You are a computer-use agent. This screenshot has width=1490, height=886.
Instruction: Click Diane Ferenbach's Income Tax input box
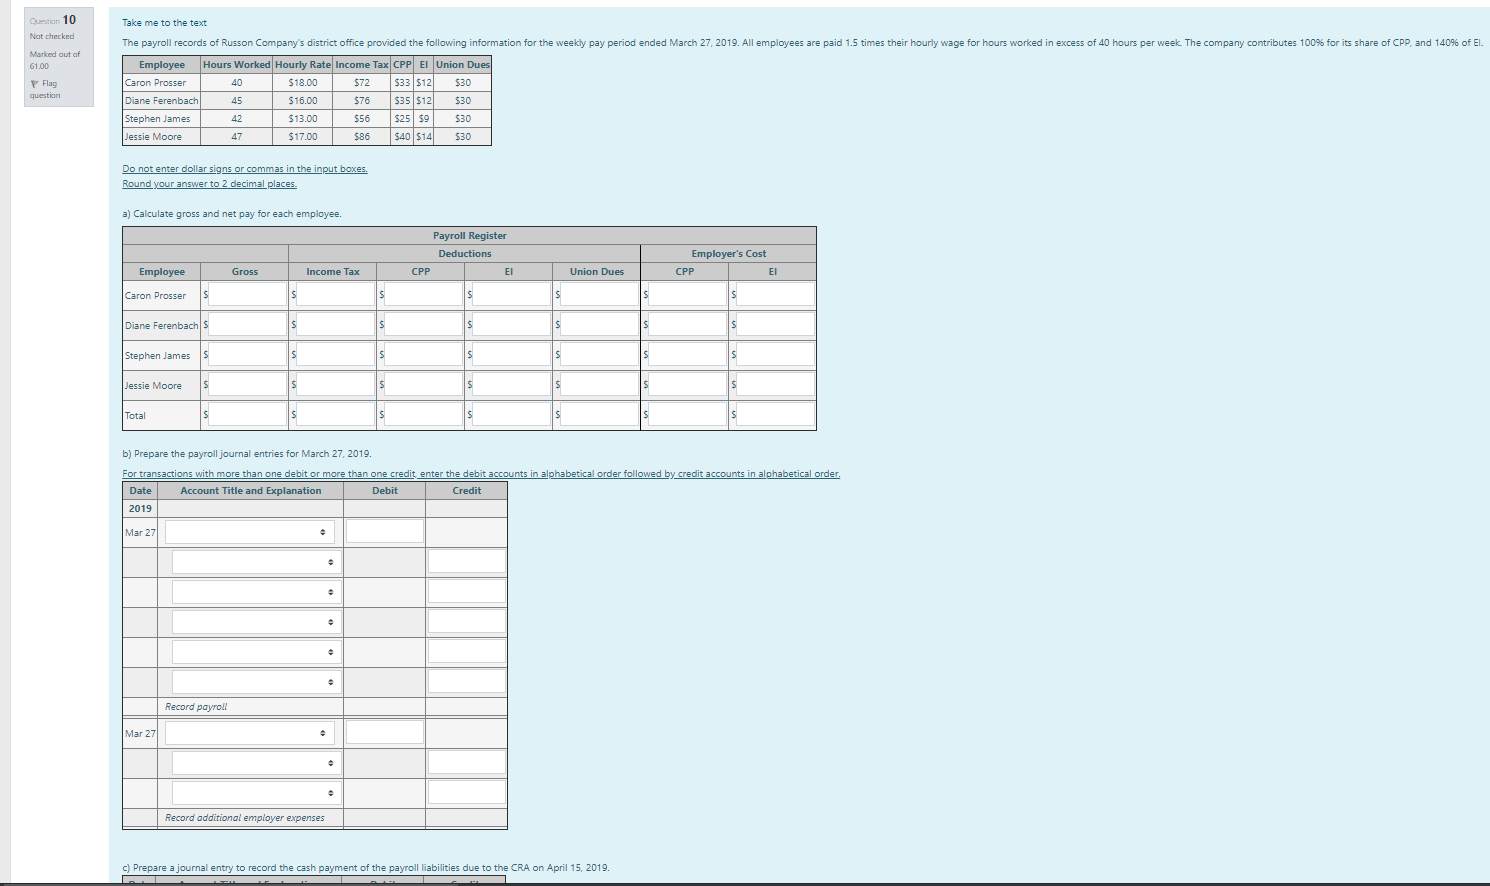pos(333,323)
